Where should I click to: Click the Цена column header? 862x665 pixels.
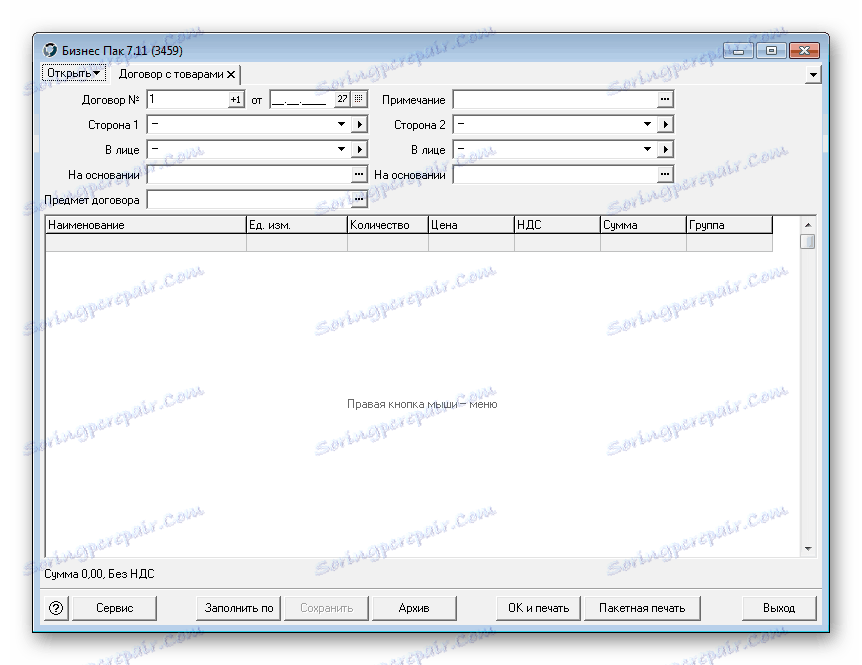click(471, 225)
